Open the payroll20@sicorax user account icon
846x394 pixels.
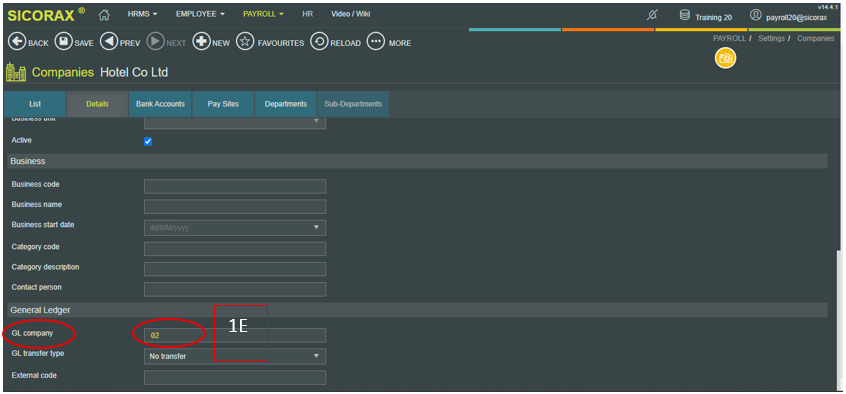[x=756, y=15]
